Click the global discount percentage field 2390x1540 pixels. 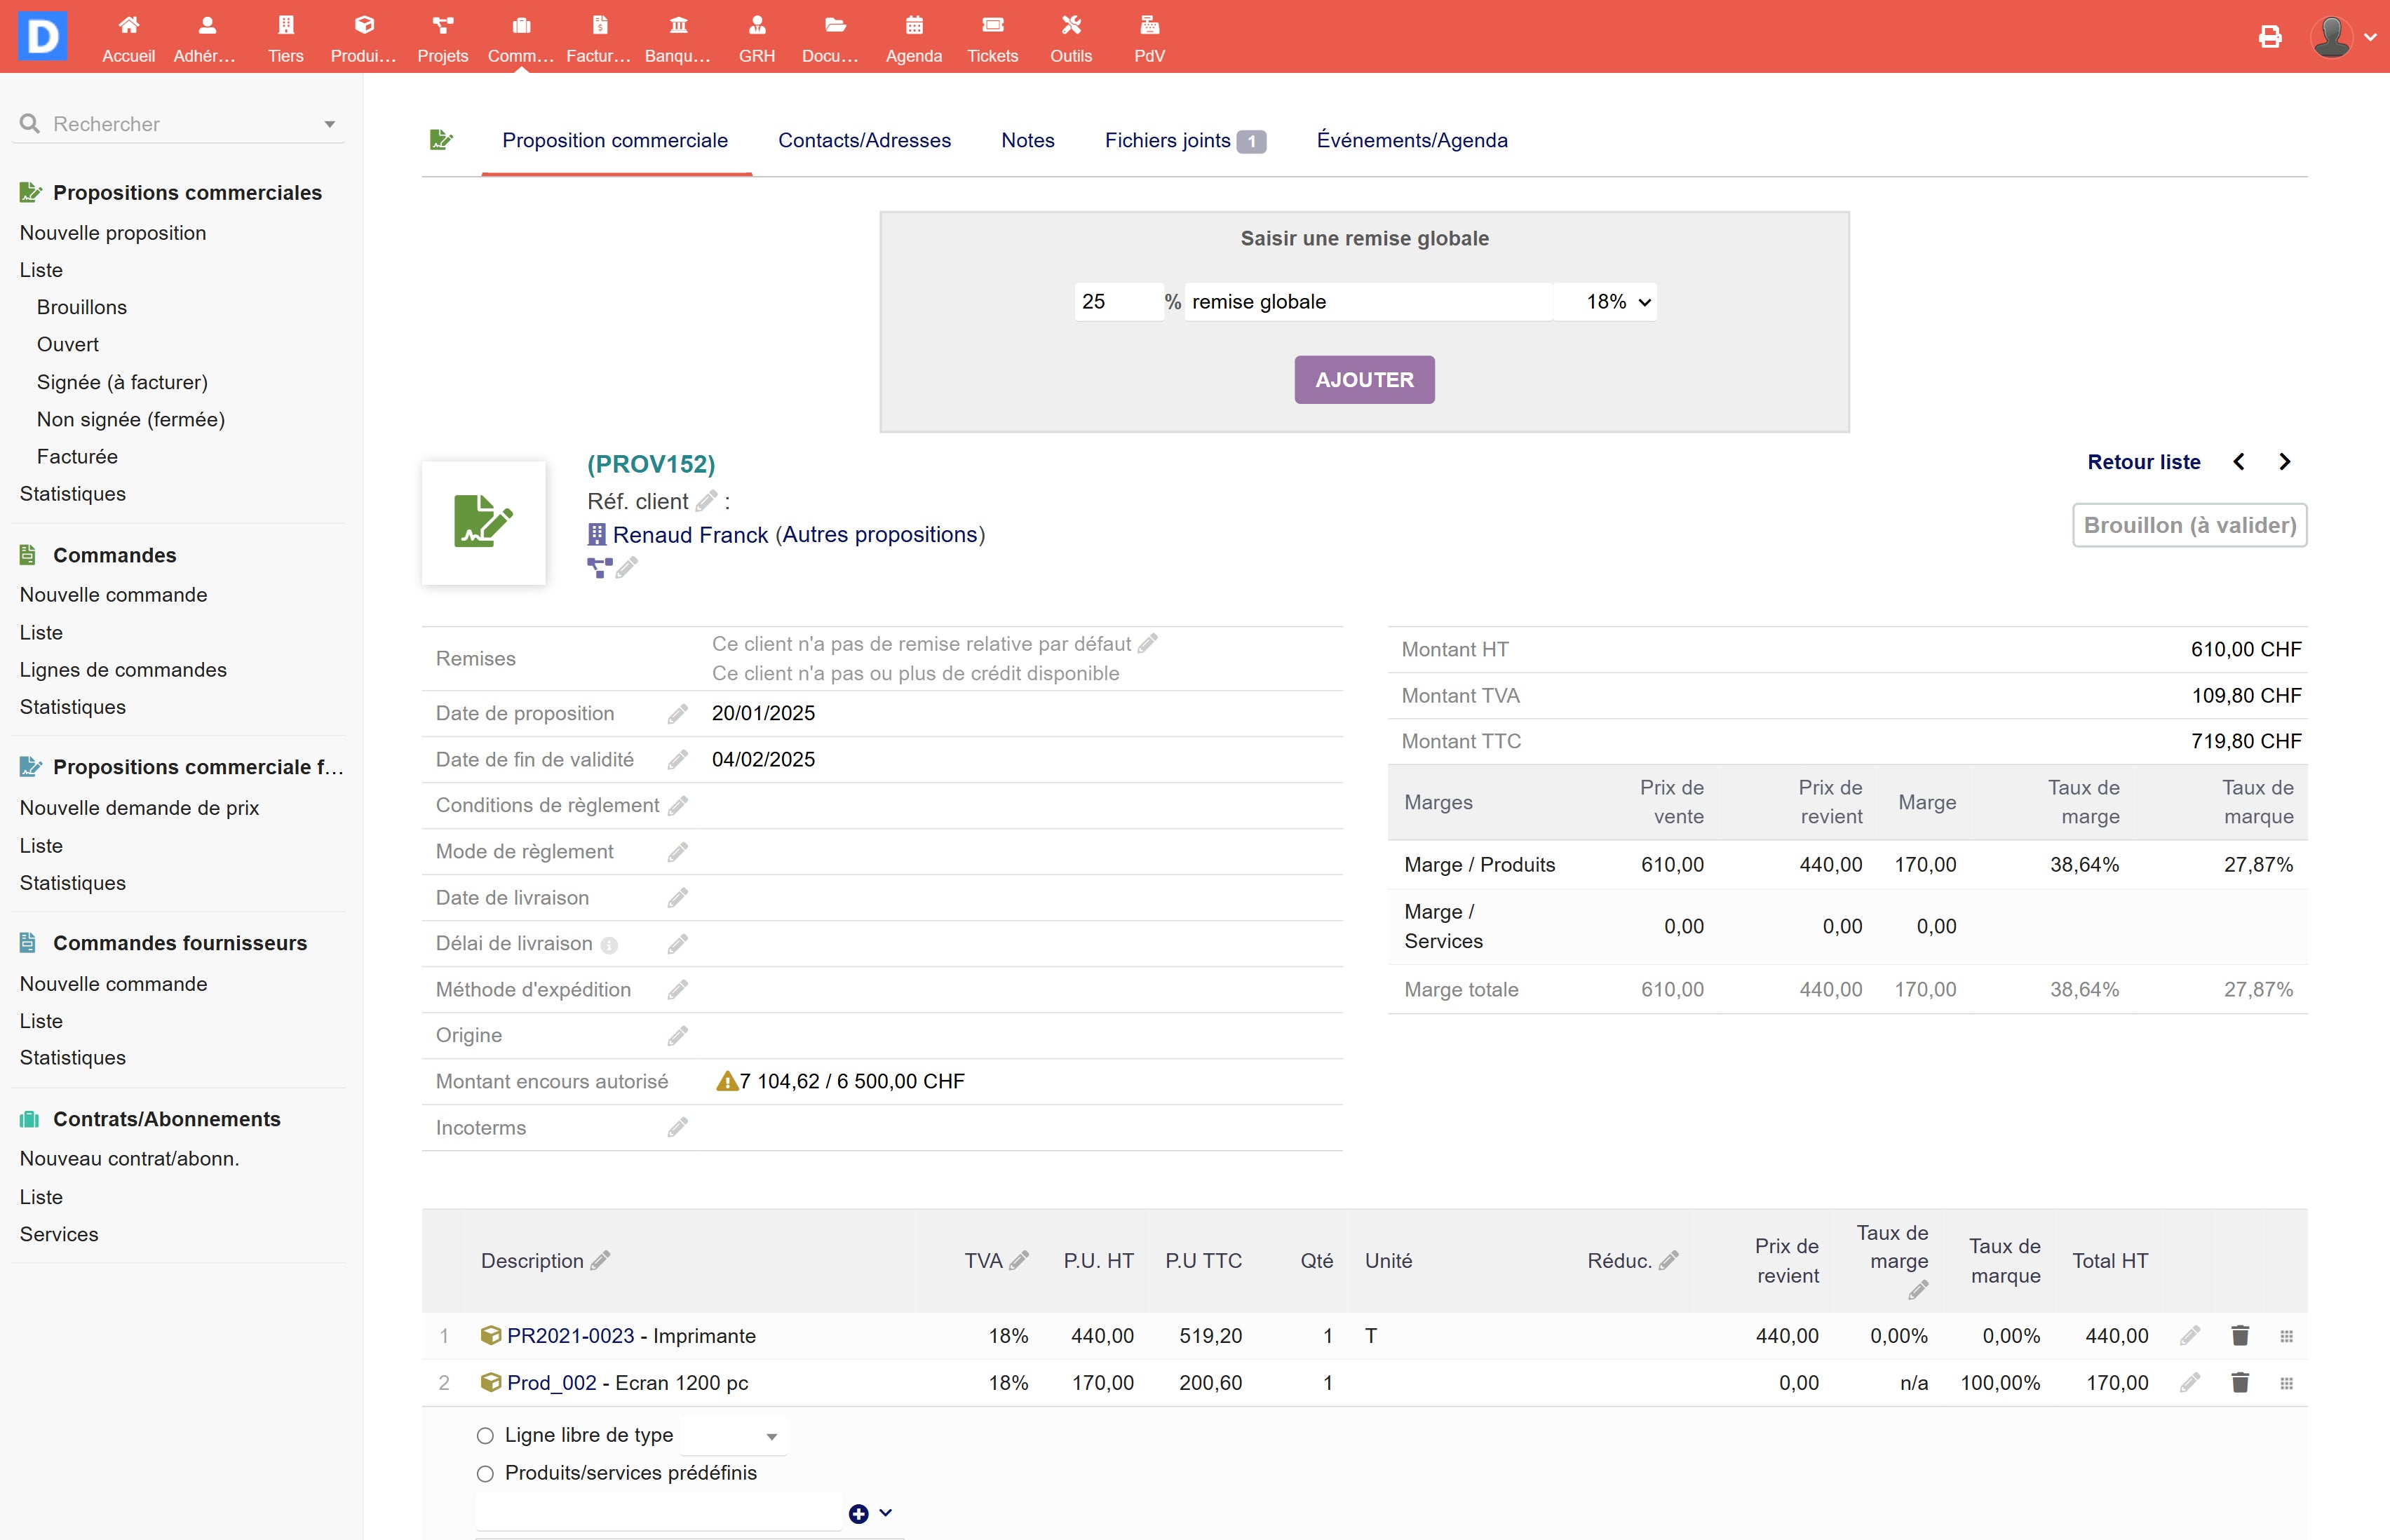point(1117,302)
